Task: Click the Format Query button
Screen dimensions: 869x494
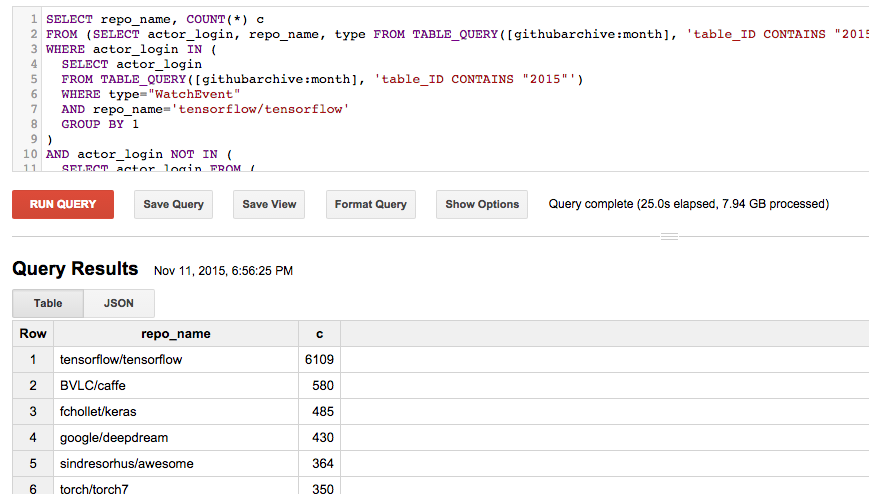Action: tap(371, 204)
